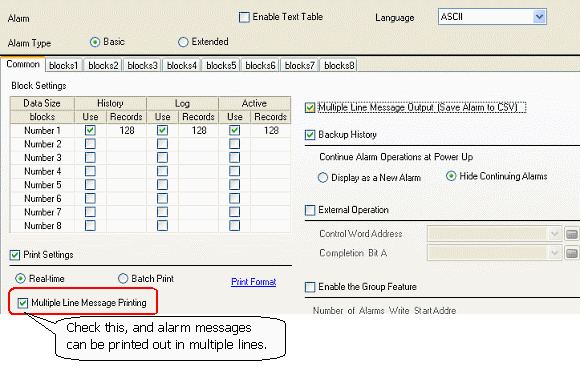Switch to the blocks5 tab
This screenshot has height=367, width=581.
[221, 65]
